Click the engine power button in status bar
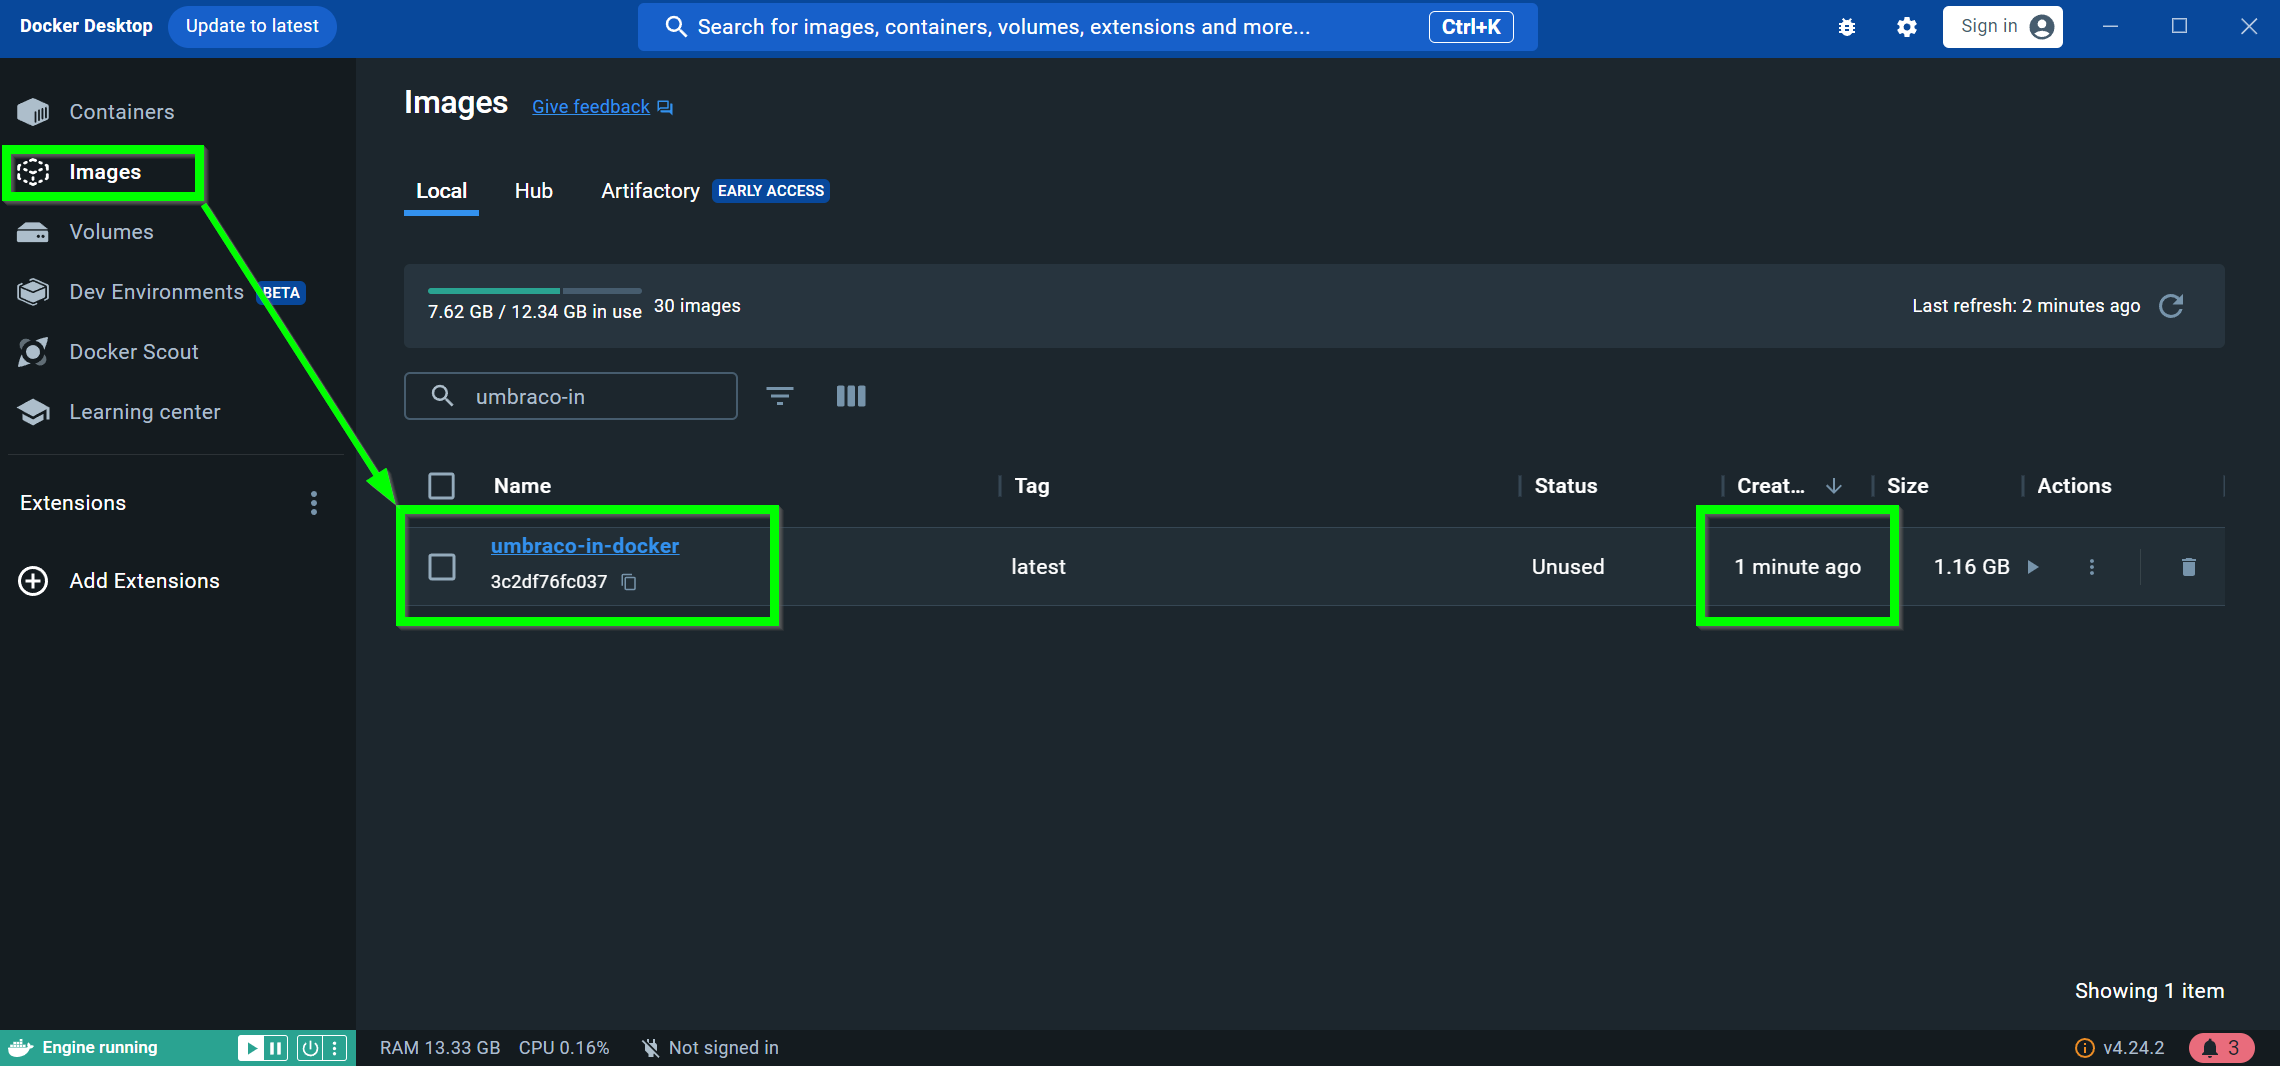Viewport: 2280px width, 1066px height. [x=310, y=1048]
